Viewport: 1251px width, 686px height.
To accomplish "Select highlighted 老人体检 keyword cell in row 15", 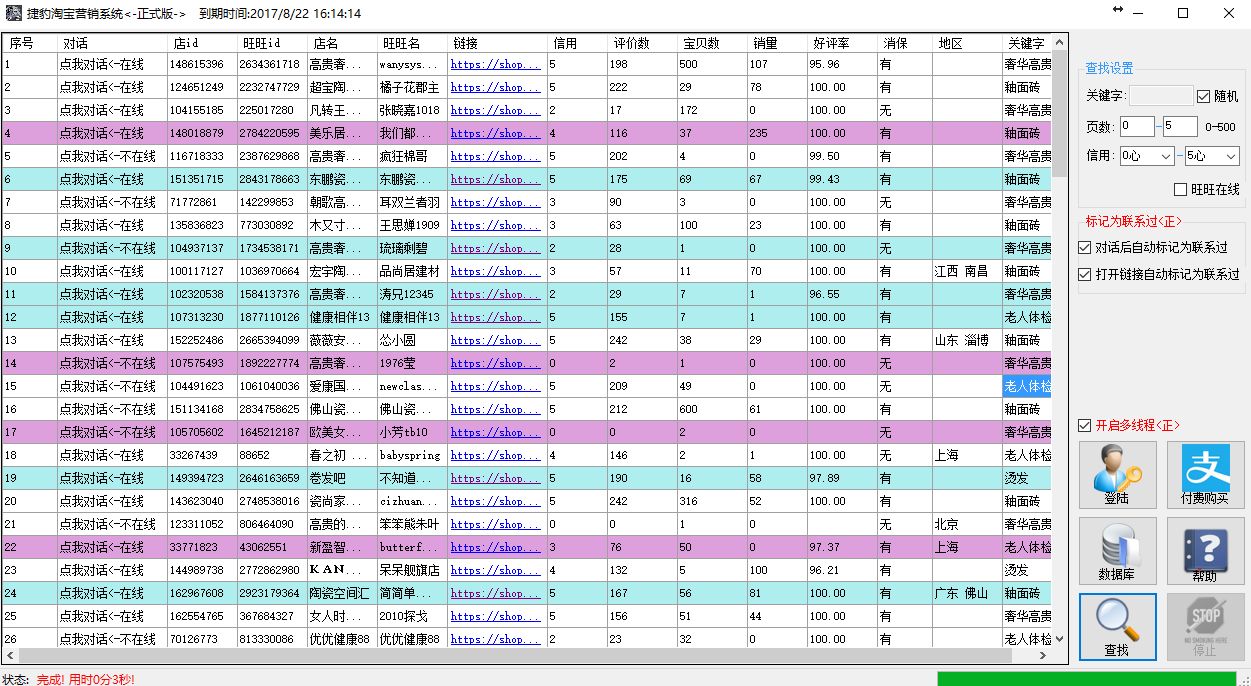I will 1027,386.
